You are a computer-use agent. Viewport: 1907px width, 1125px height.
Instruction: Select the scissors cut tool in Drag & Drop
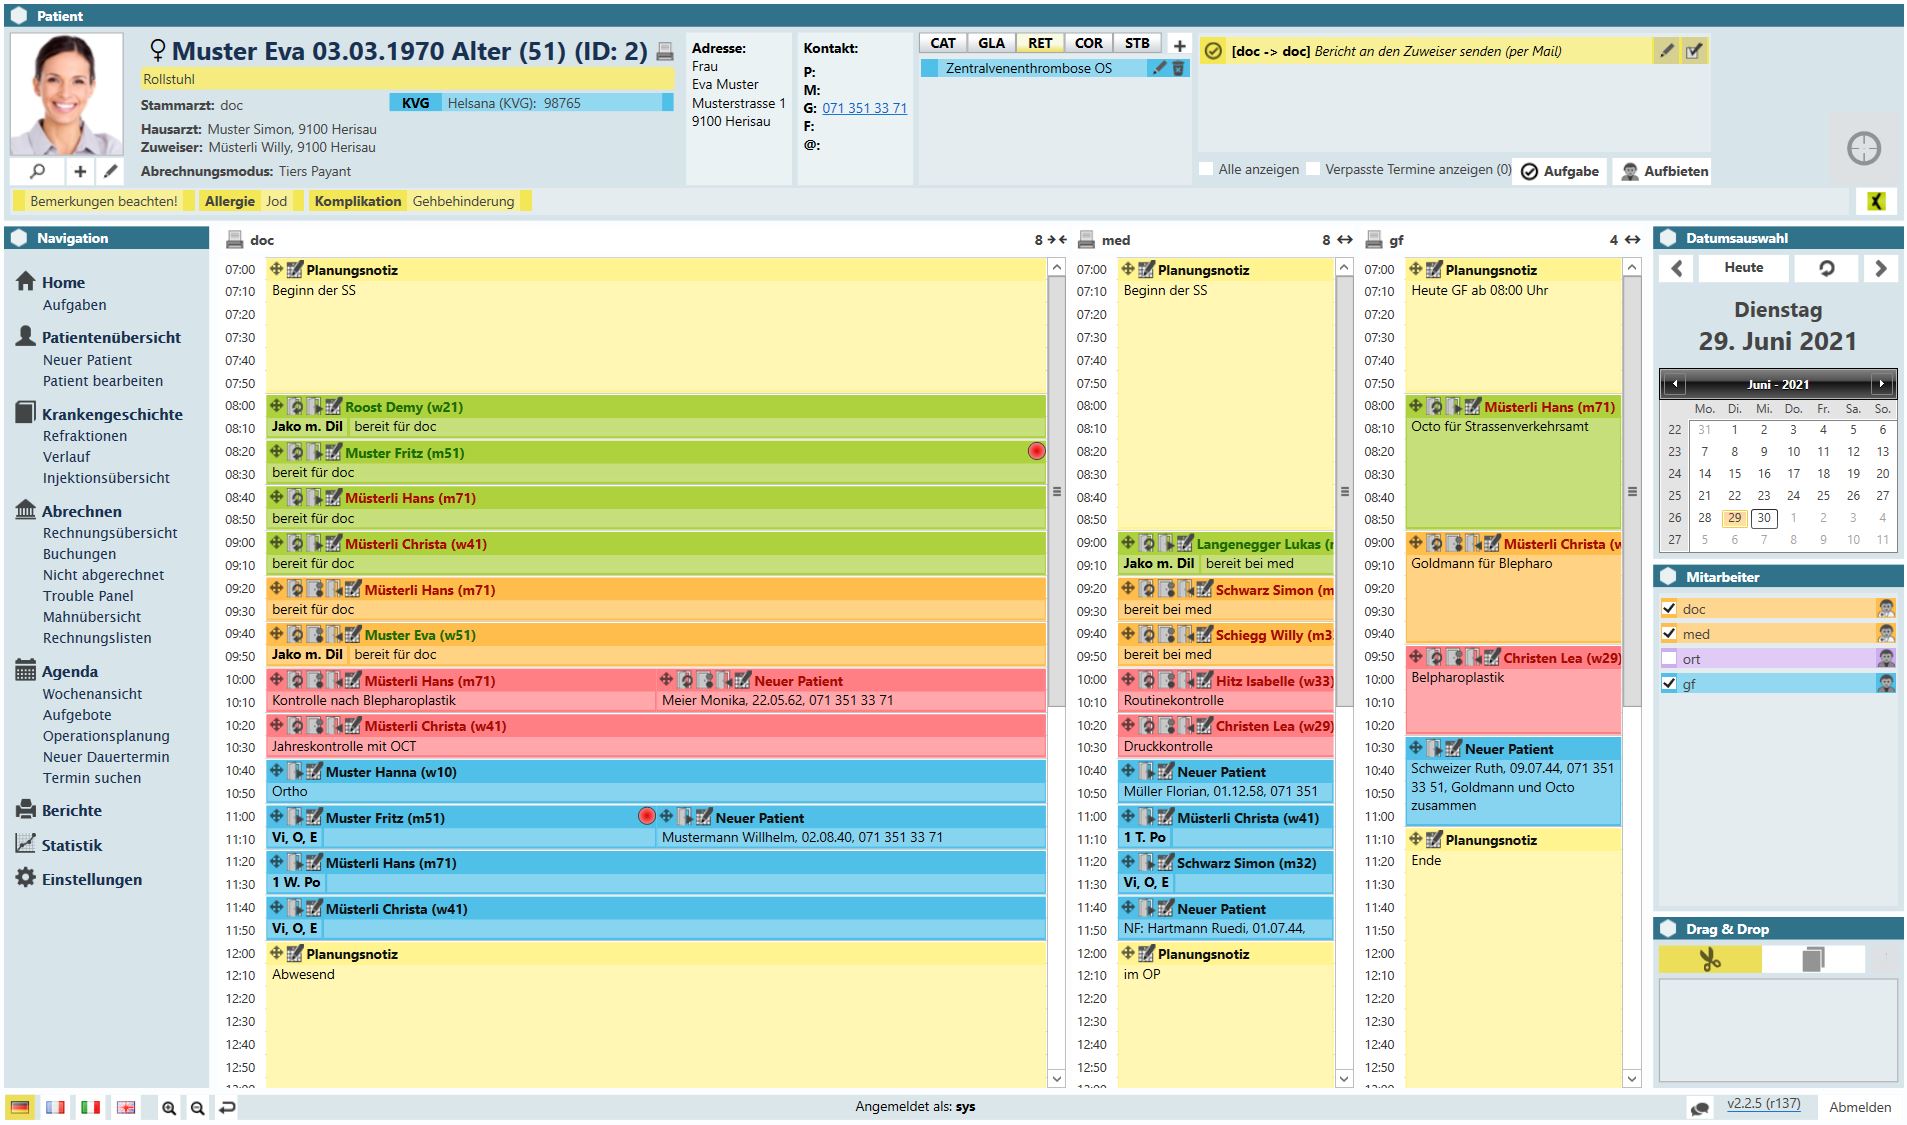[x=1709, y=960]
